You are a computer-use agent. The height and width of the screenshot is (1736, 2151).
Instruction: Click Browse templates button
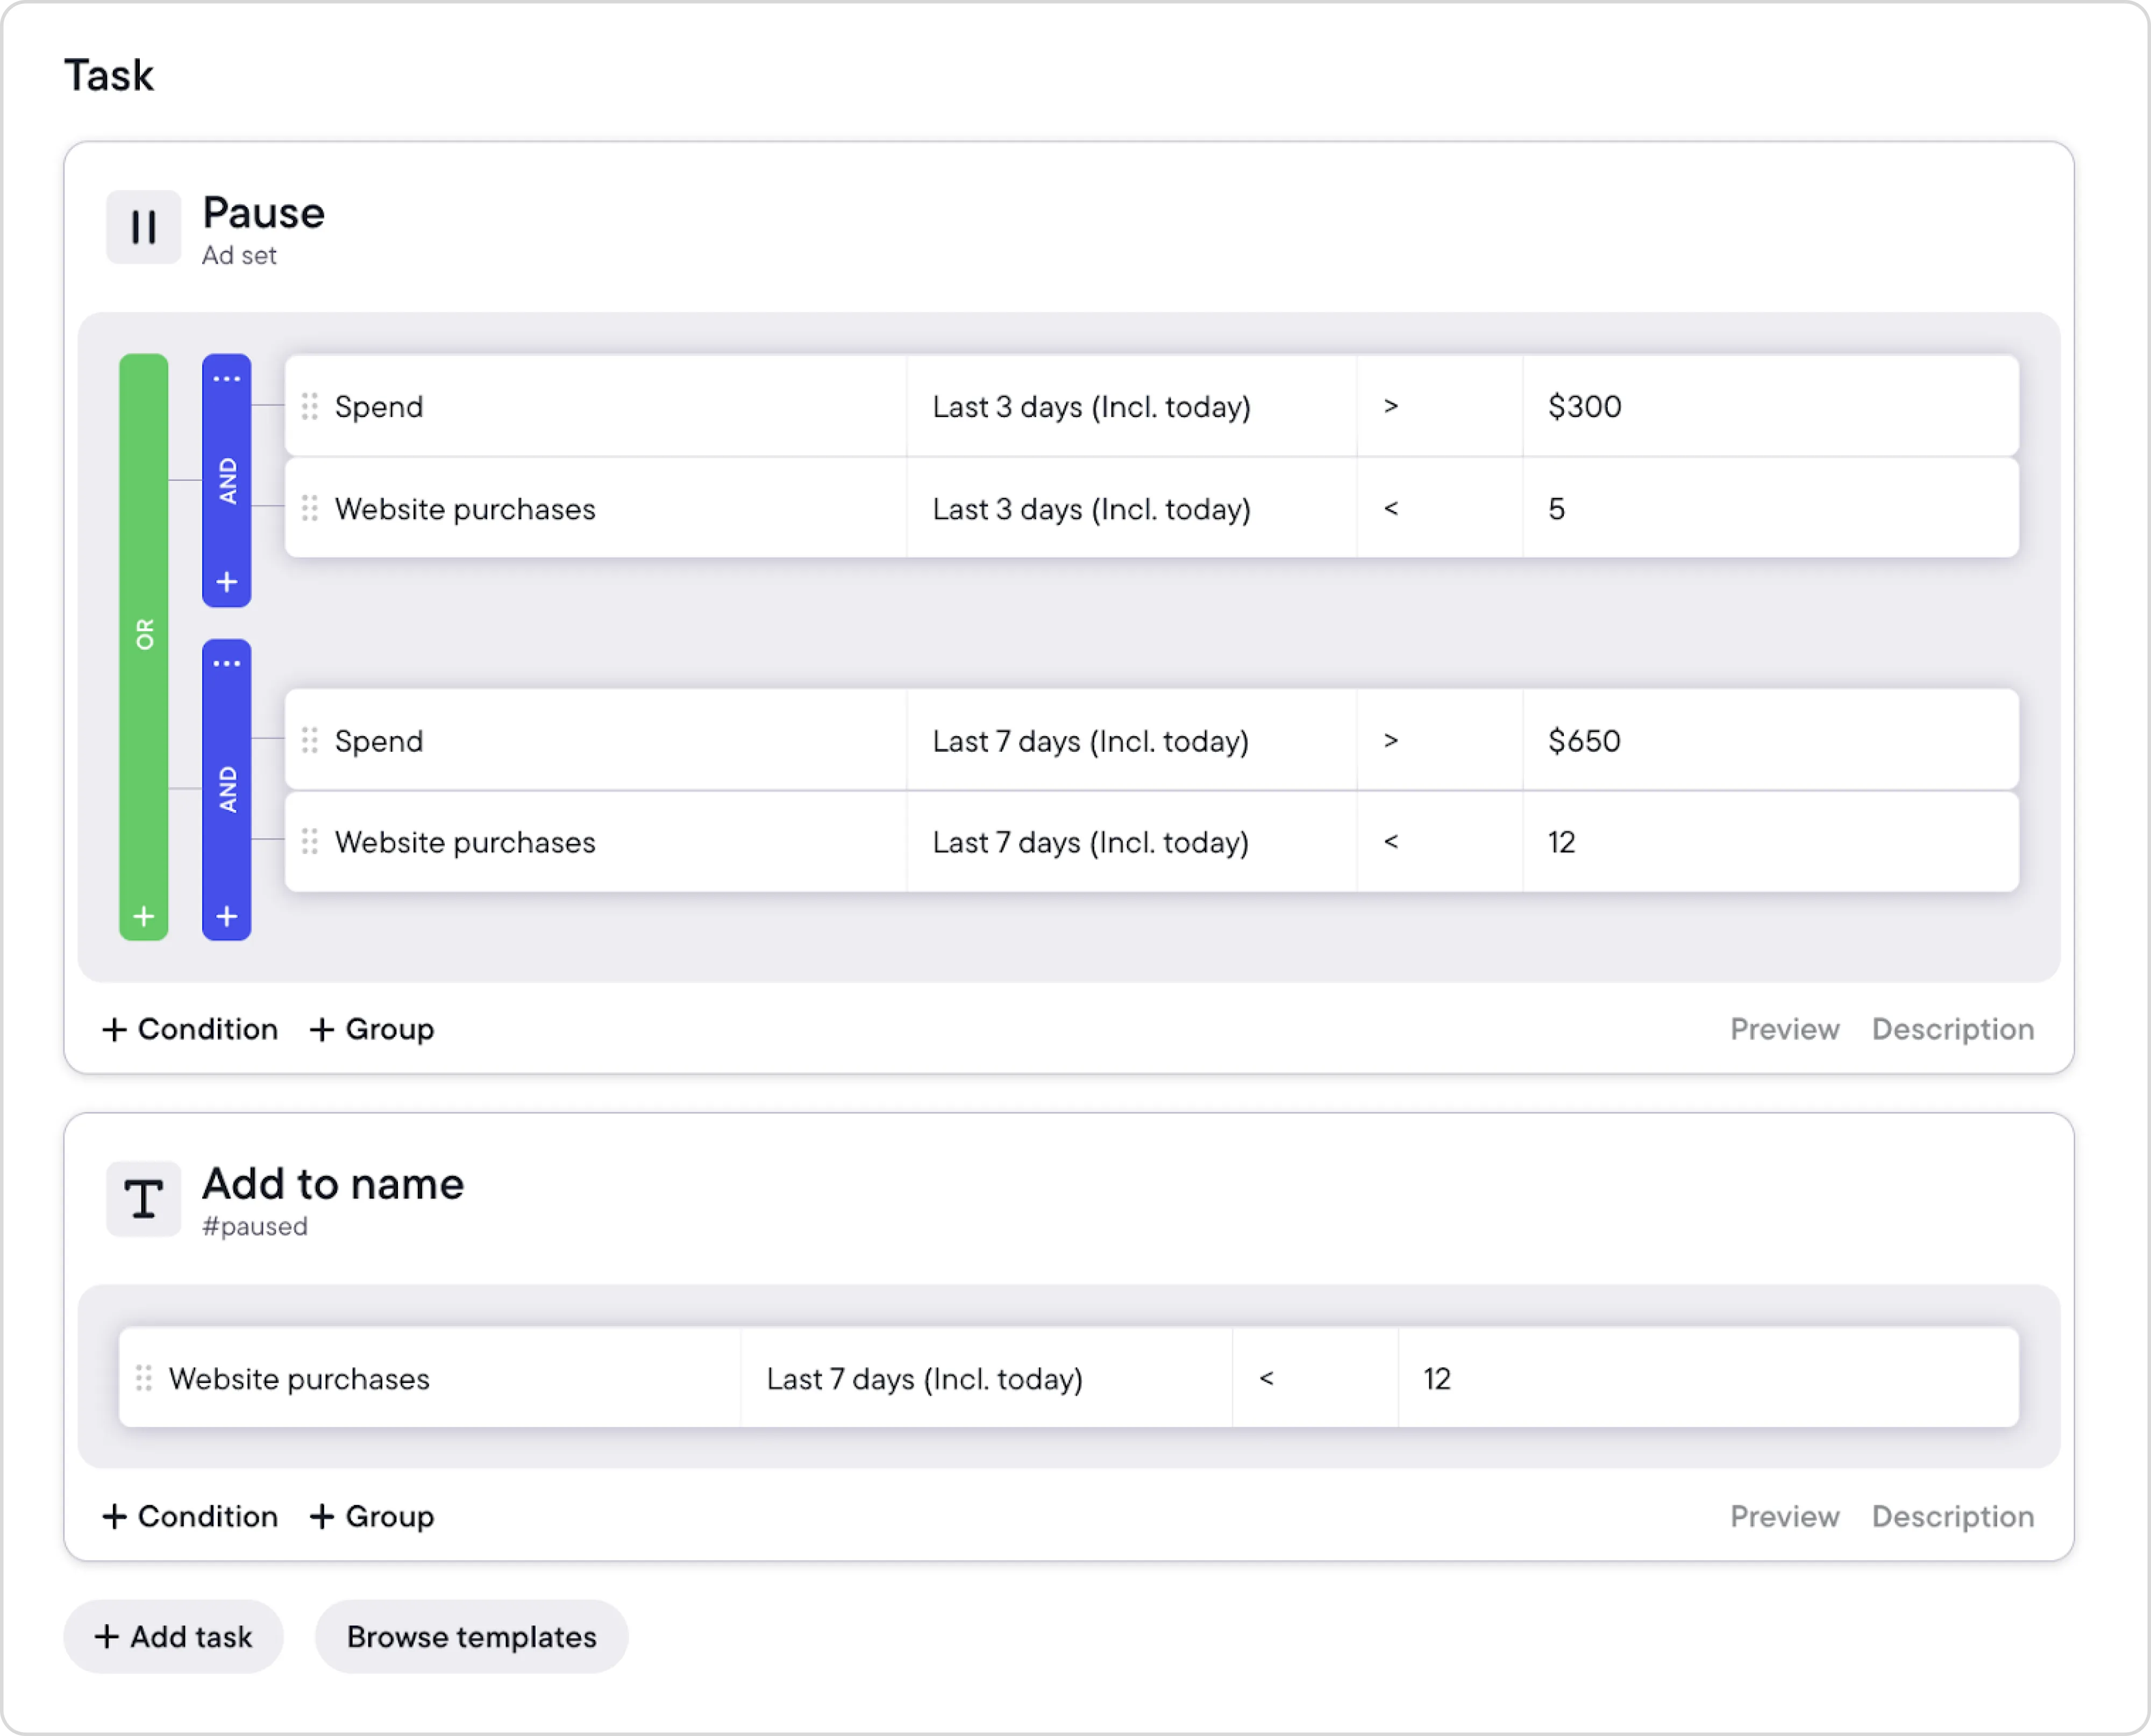coord(471,1636)
